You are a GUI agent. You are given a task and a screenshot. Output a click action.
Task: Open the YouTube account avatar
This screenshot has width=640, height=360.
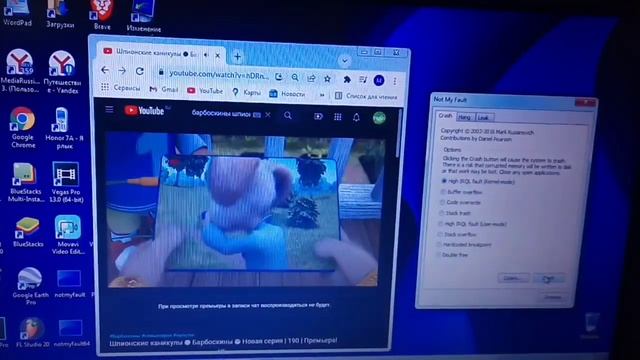tap(379, 118)
